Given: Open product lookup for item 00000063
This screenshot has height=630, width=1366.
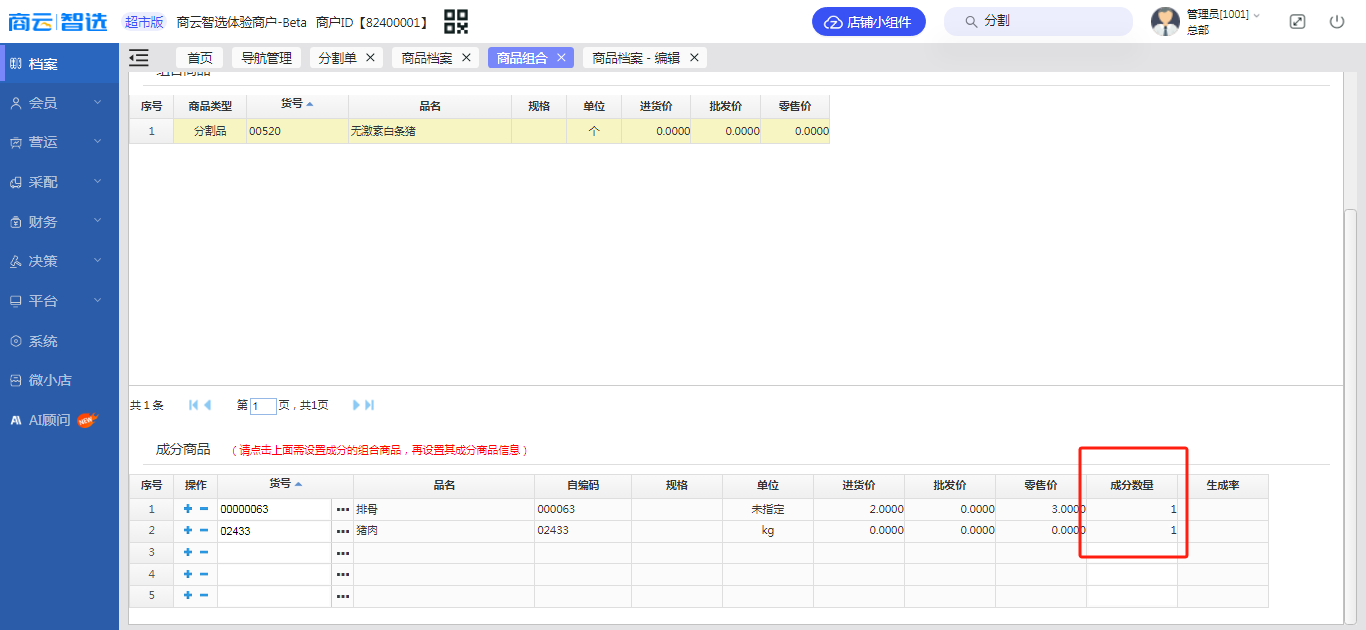Looking at the screenshot, I should point(343,510).
